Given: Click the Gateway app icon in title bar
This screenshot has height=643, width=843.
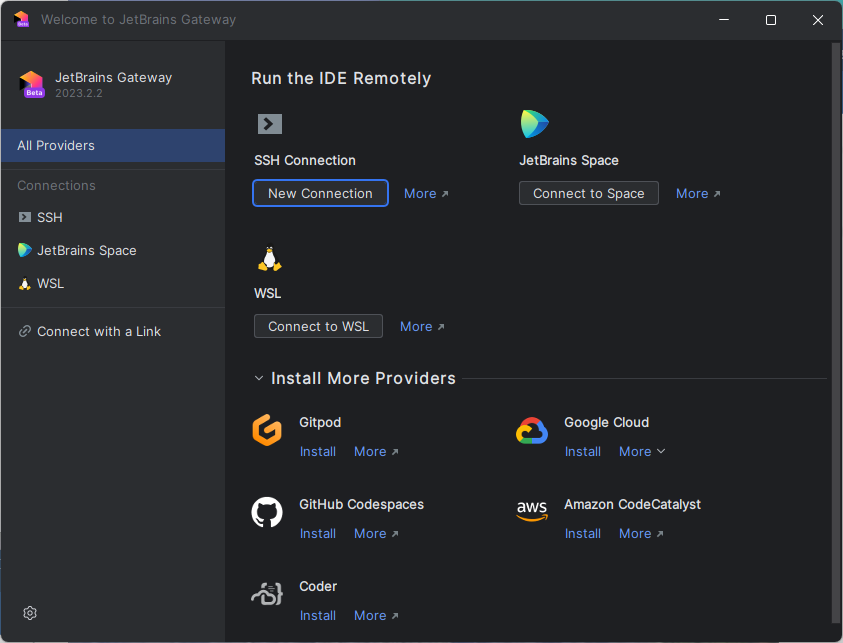Looking at the screenshot, I should click(x=22, y=19).
